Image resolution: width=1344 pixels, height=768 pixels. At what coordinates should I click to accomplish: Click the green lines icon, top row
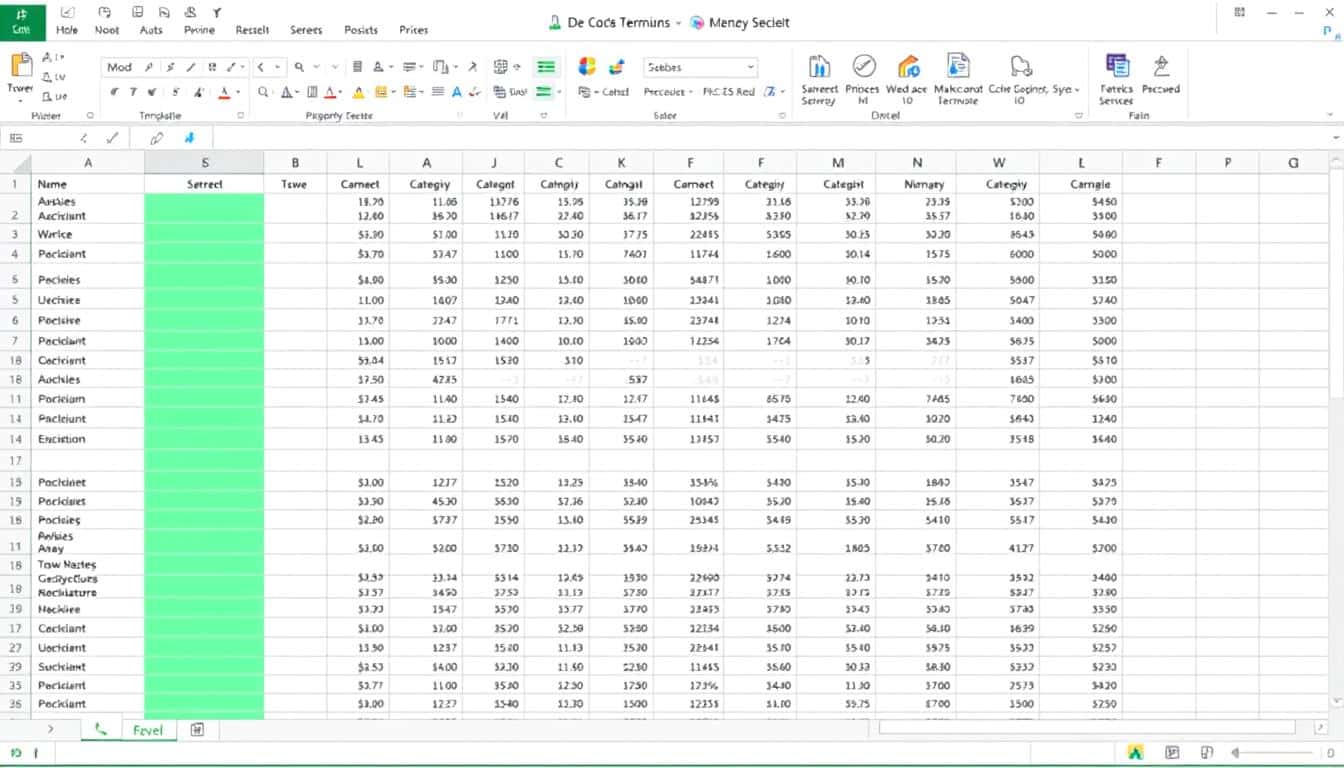[546, 67]
